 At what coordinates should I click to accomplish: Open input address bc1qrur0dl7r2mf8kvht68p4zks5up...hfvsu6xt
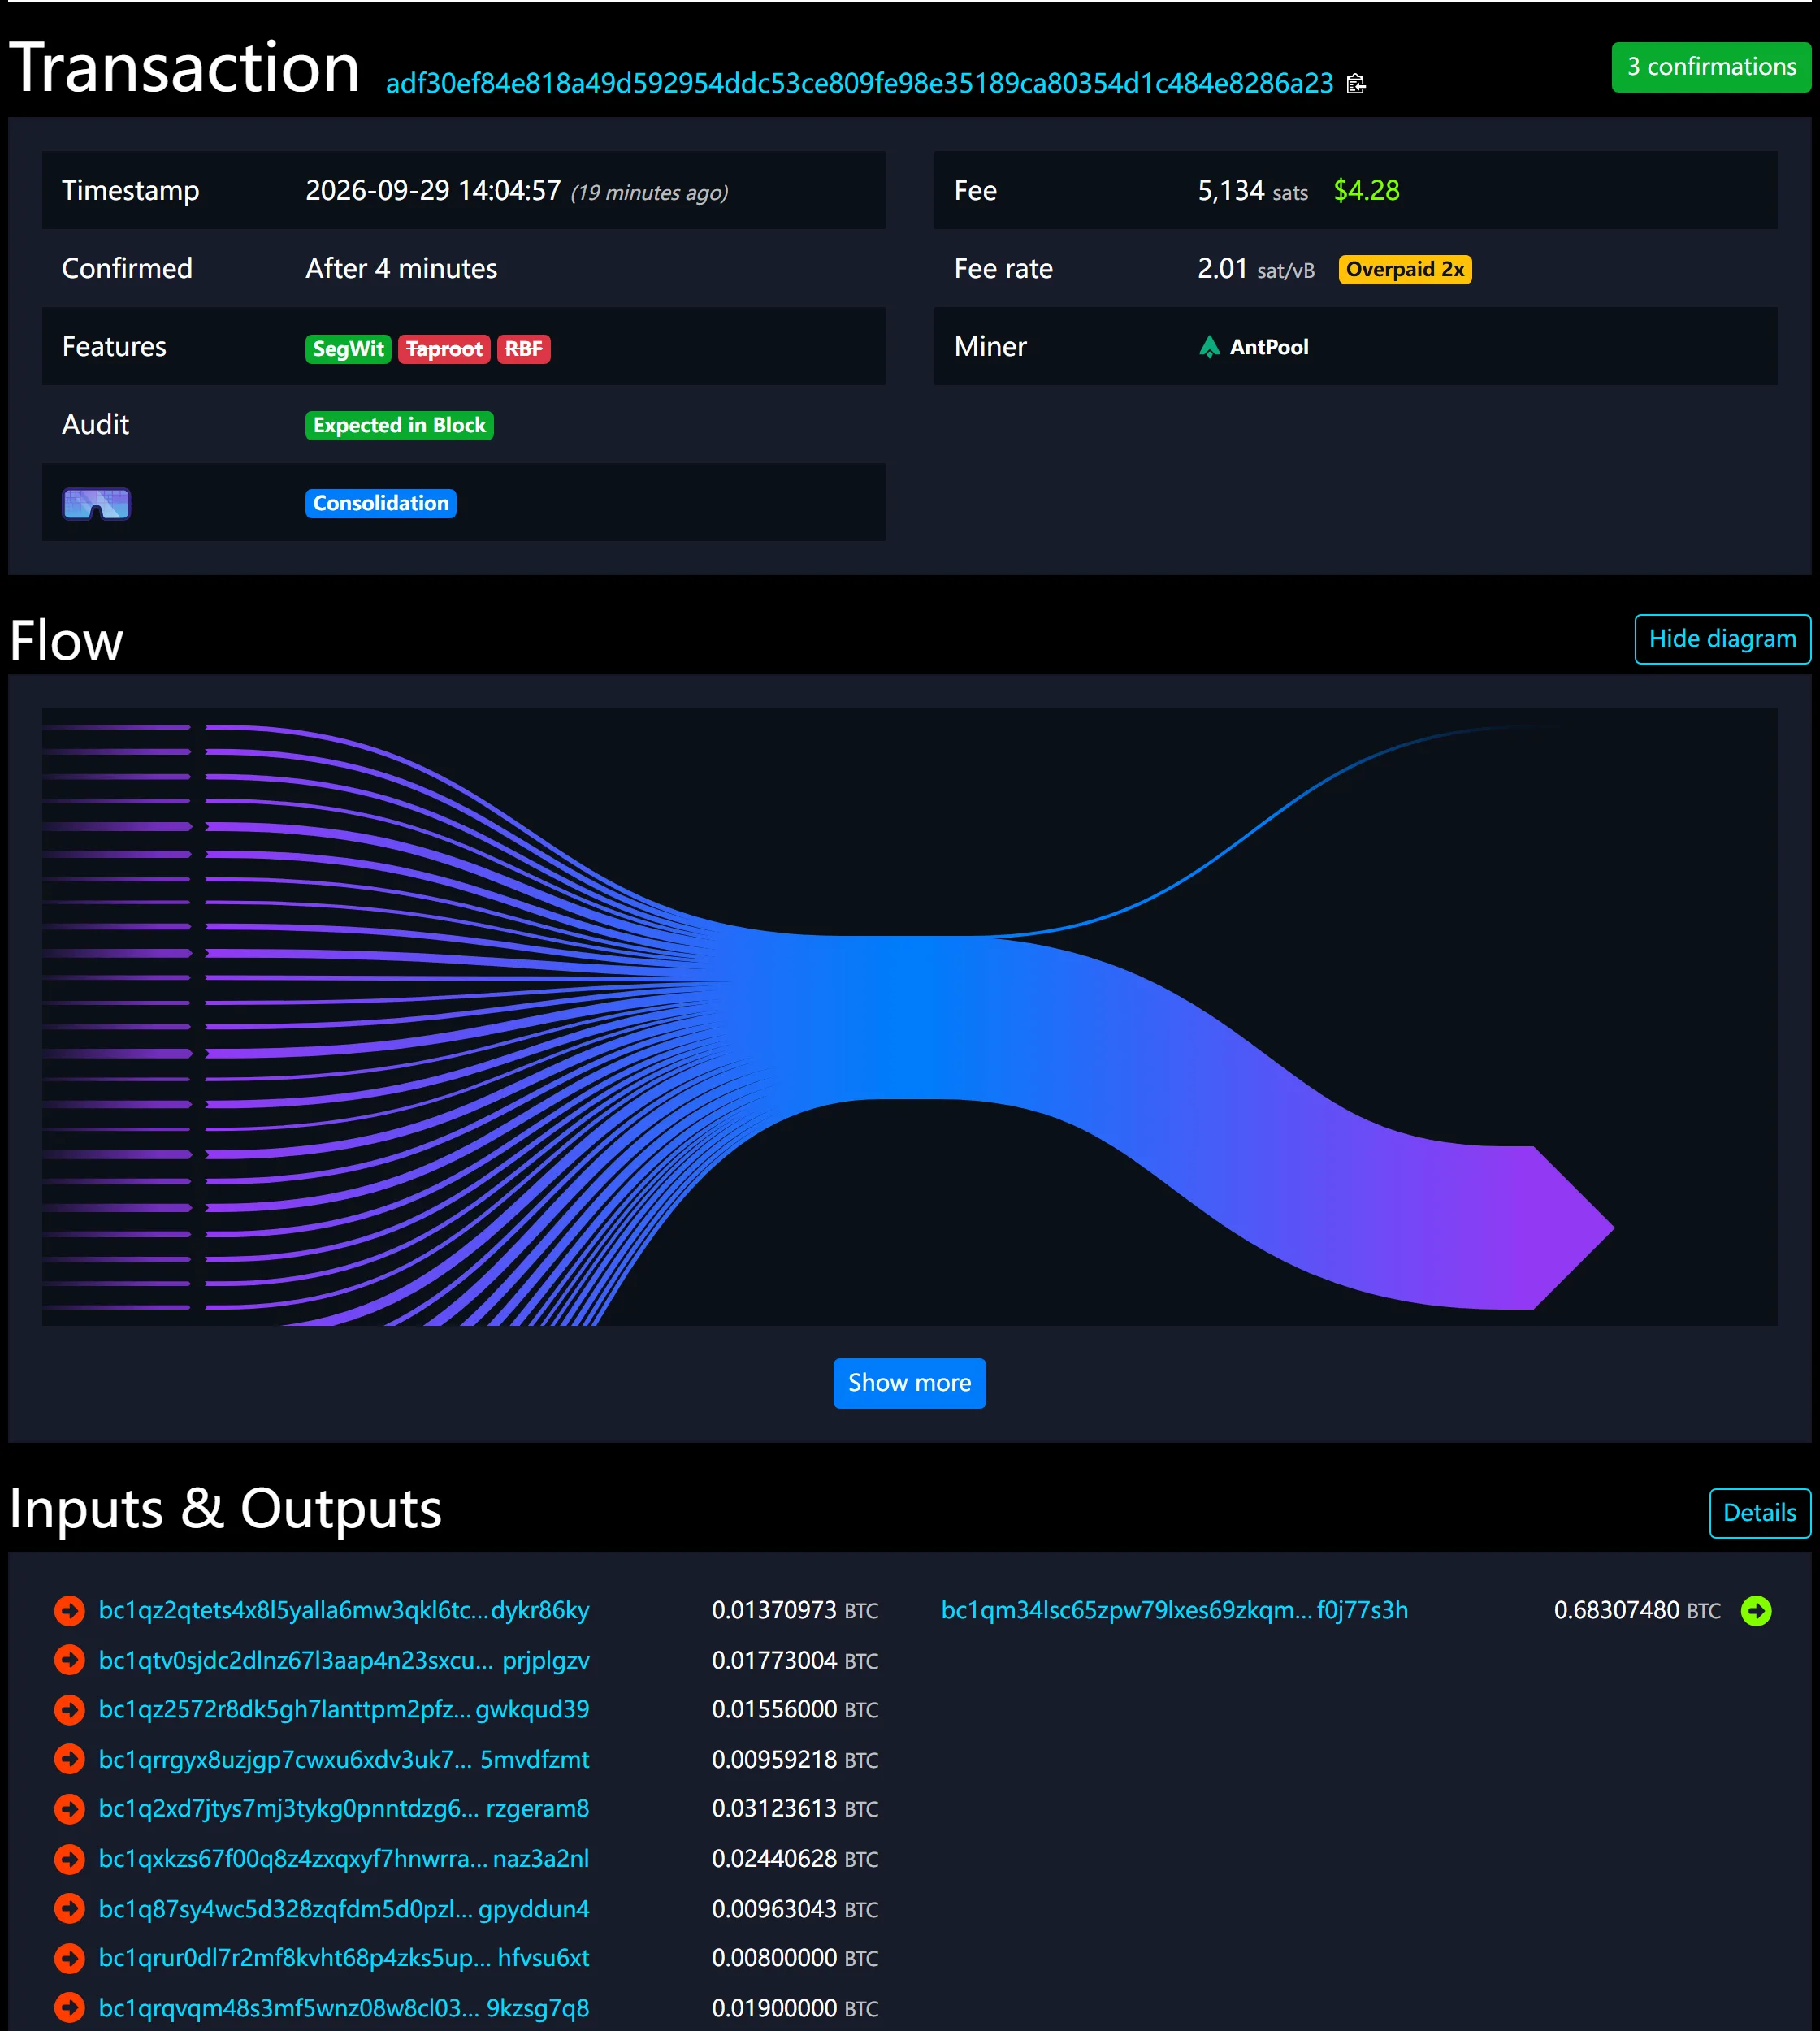pos(344,1957)
